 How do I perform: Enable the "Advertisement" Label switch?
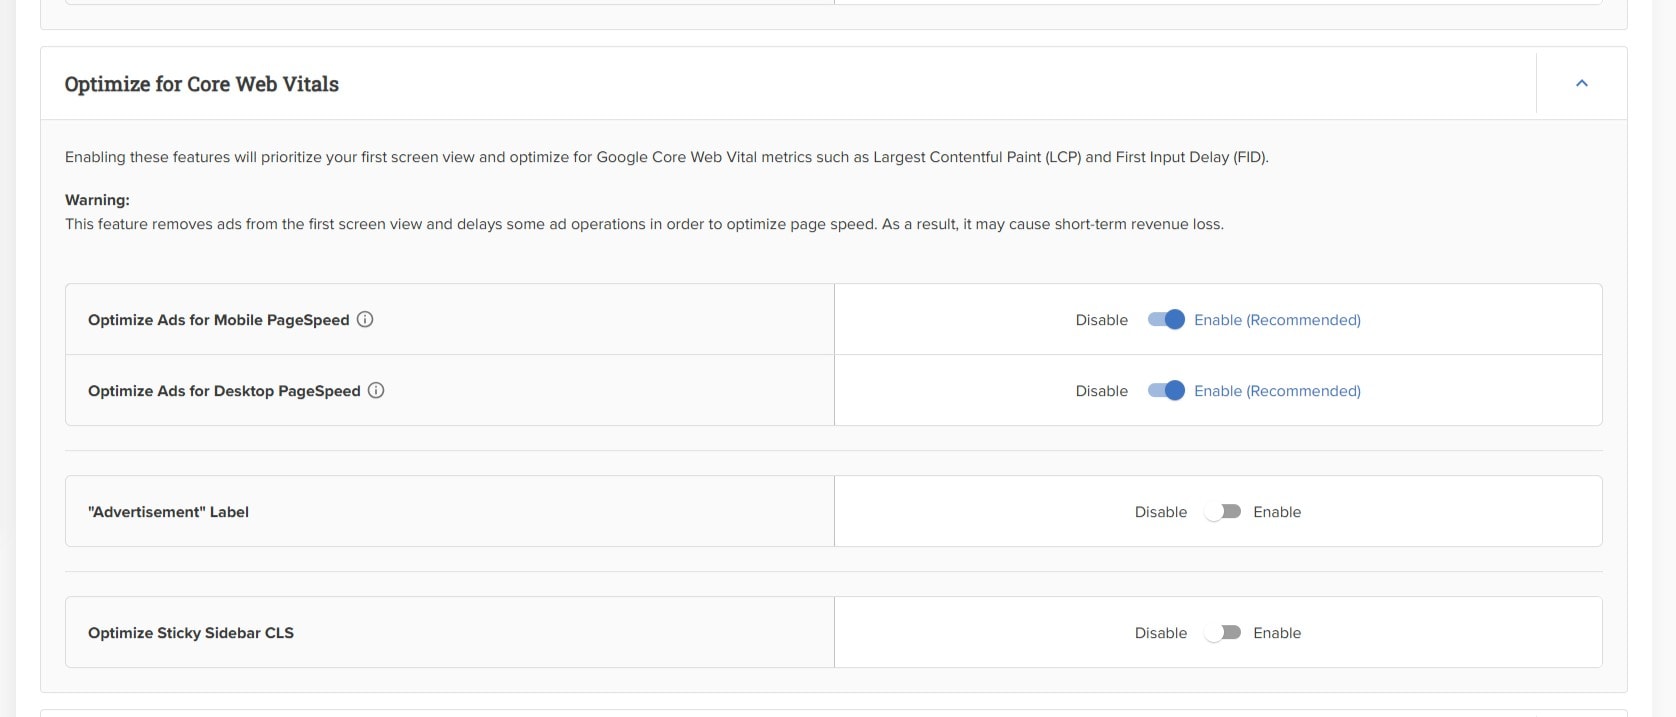click(1222, 511)
